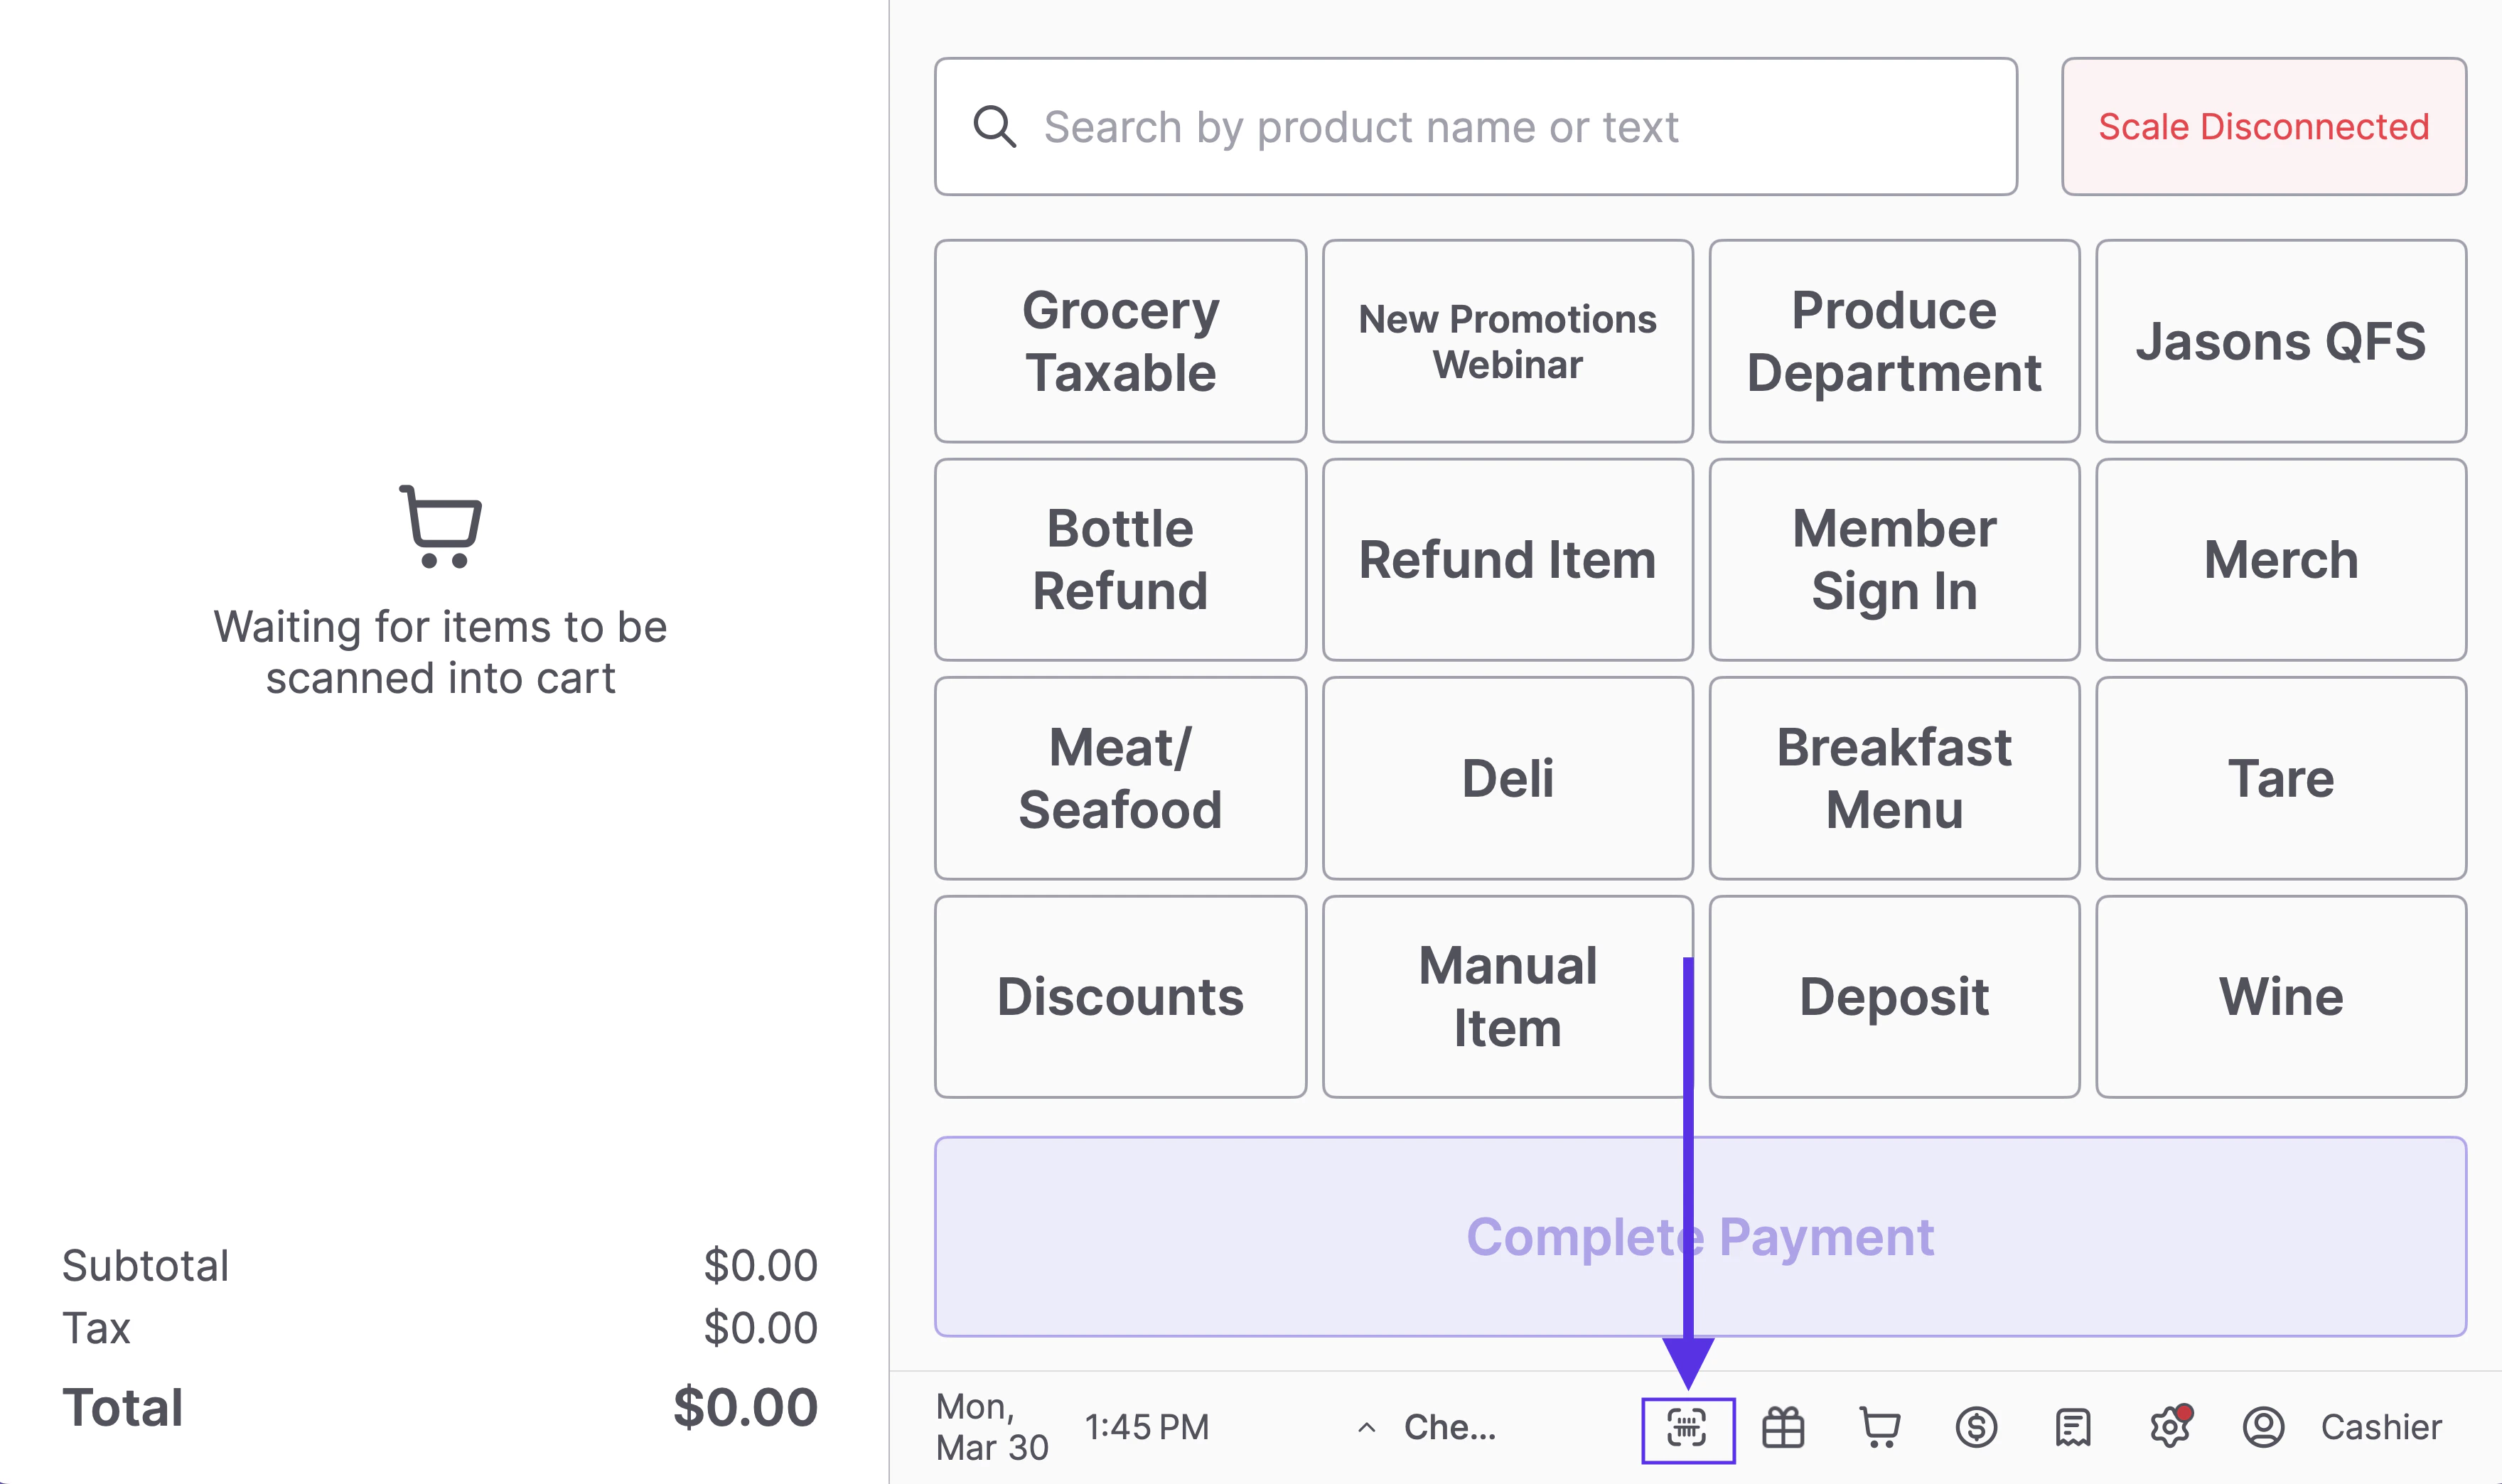2502x1484 pixels.
Task: Click the search magnifier icon
Action: (995, 127)
